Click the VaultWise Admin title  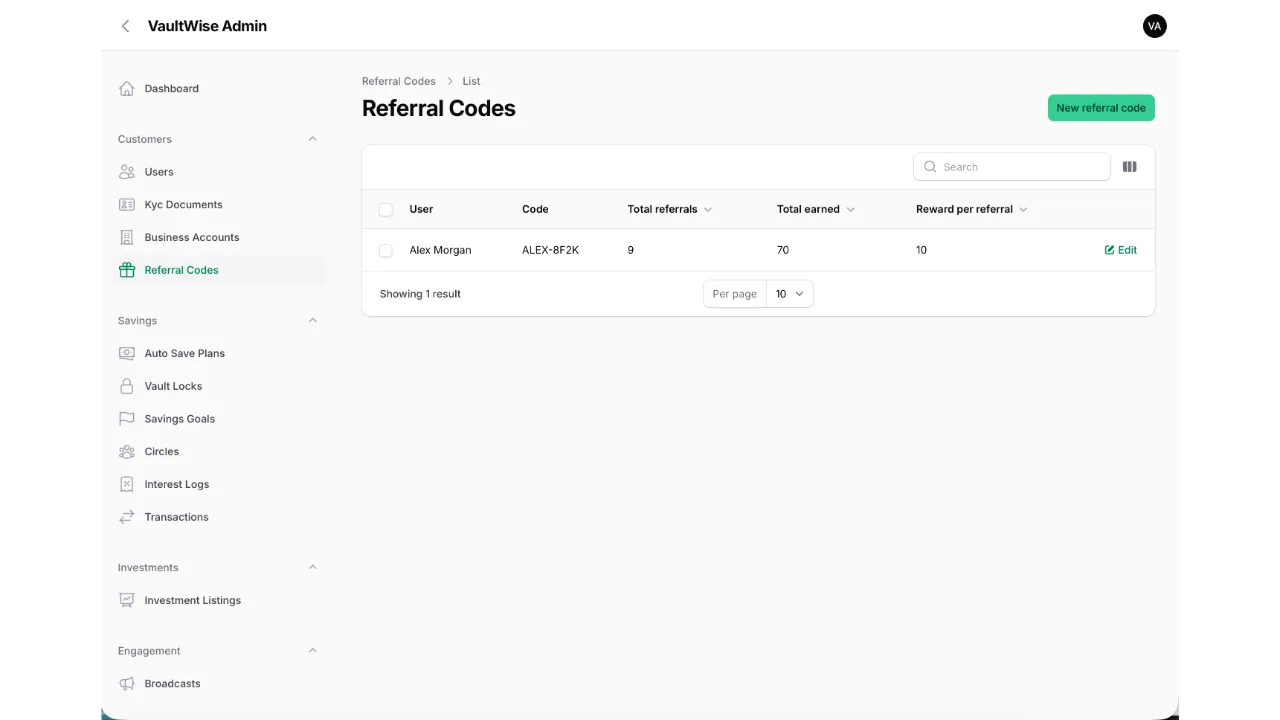[207, 26]
